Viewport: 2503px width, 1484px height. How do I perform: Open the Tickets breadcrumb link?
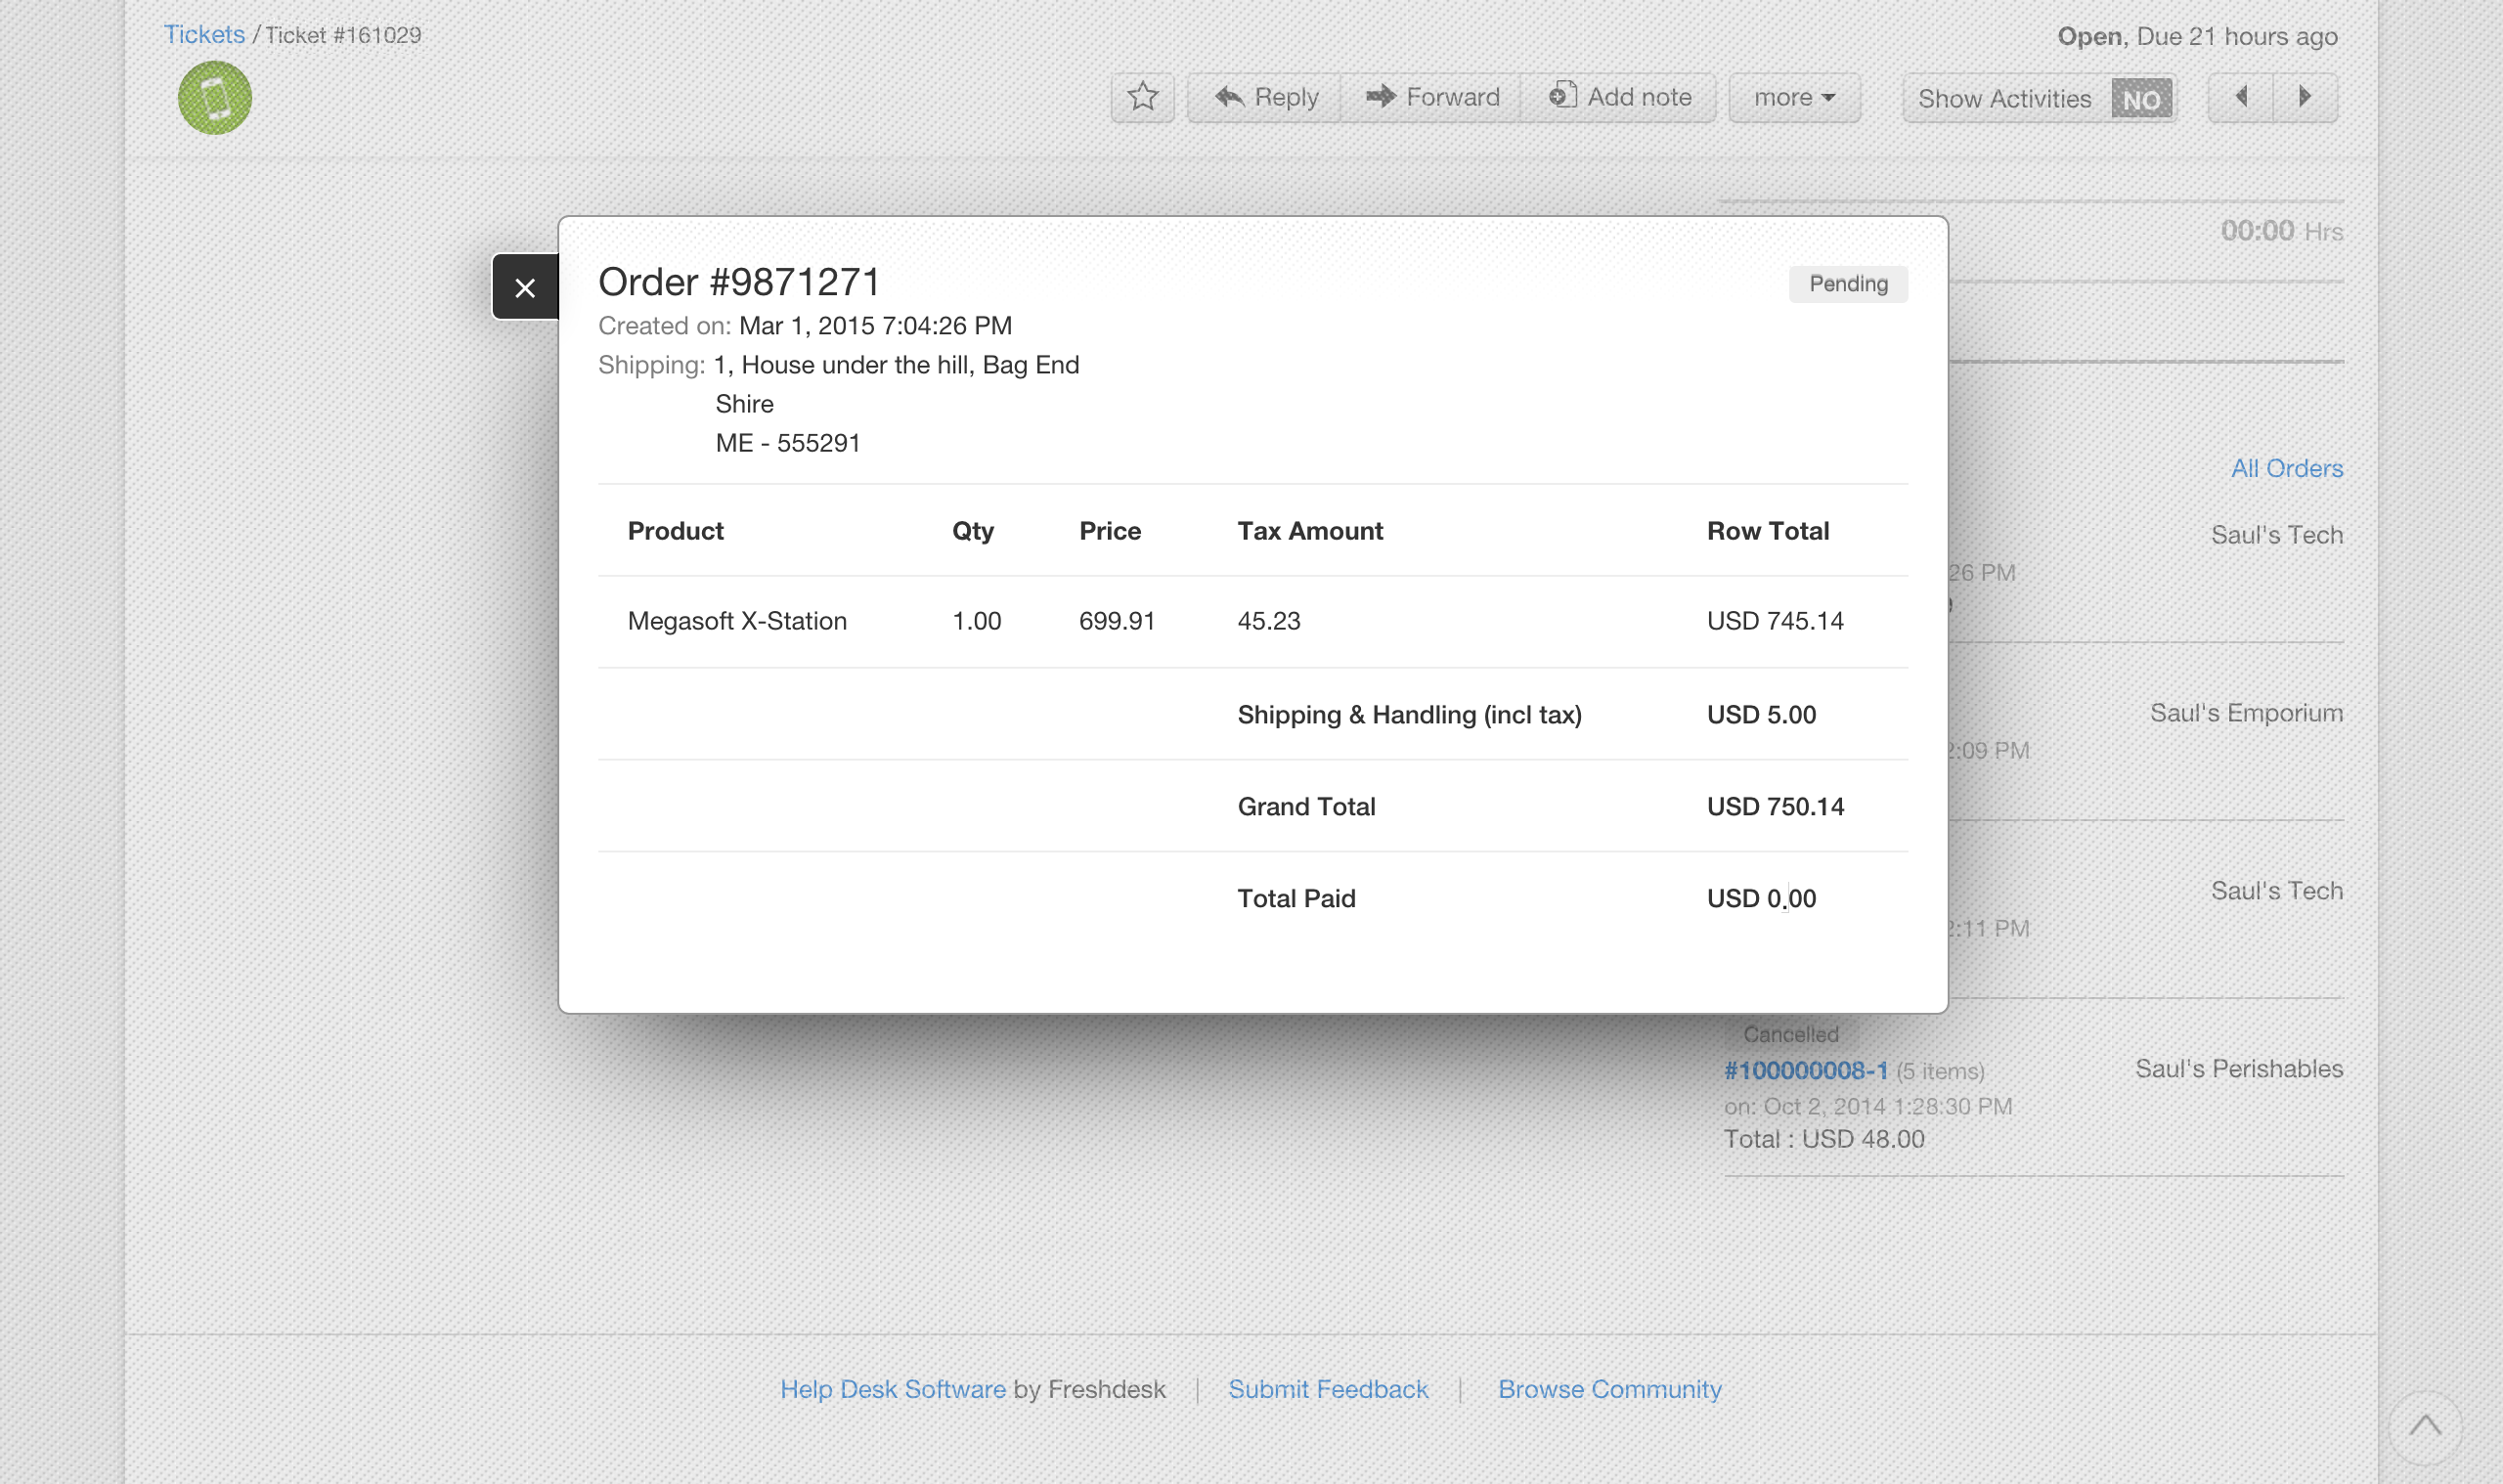pos(204,34)
